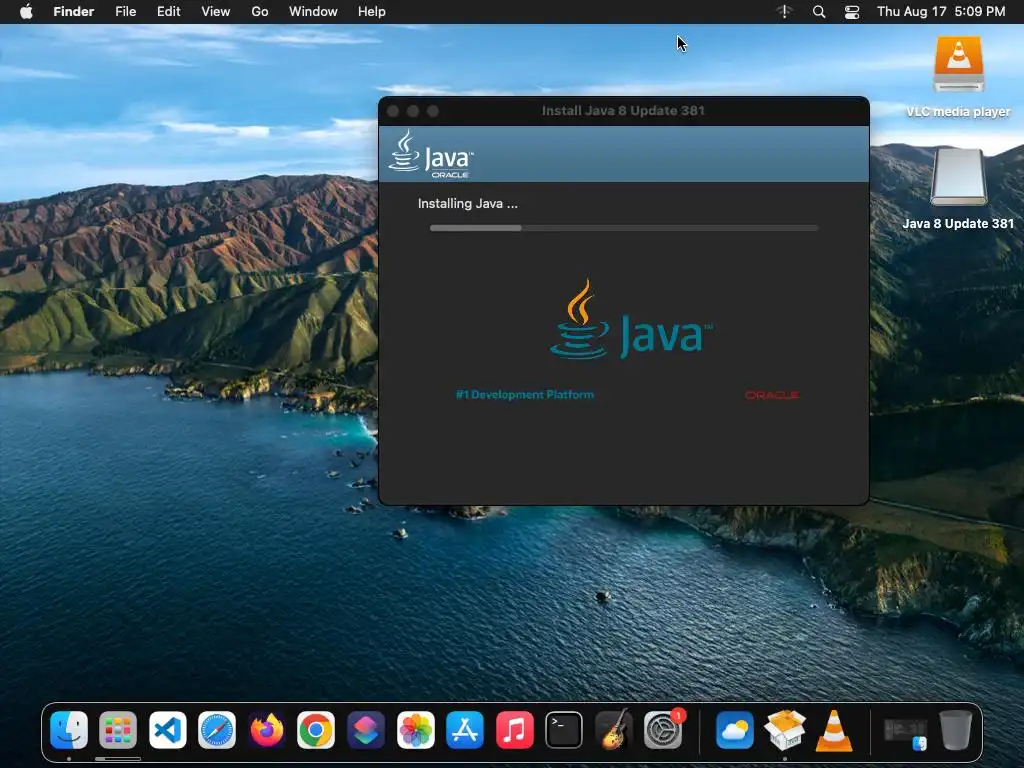Open Safari browser in the dock
1024x768 pixels.
[x=217, y=730]
